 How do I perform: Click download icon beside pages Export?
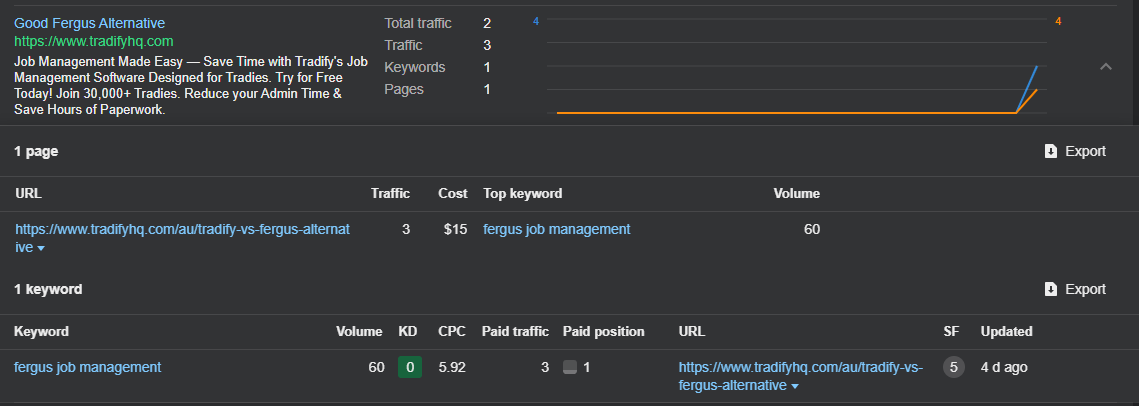coord(1050,151)
